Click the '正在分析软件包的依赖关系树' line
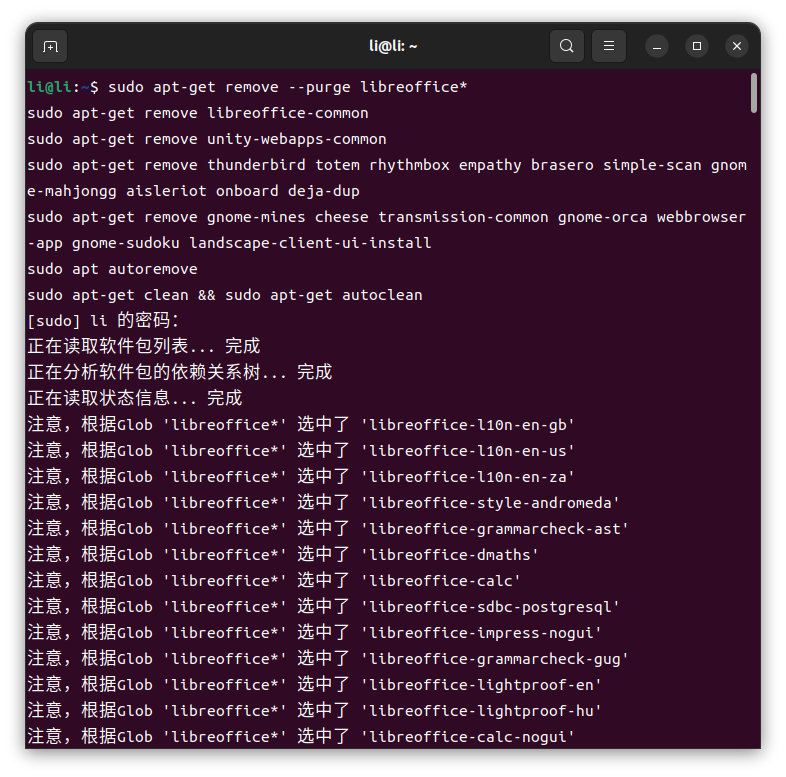The image size is (786, 777). [180, 372]
